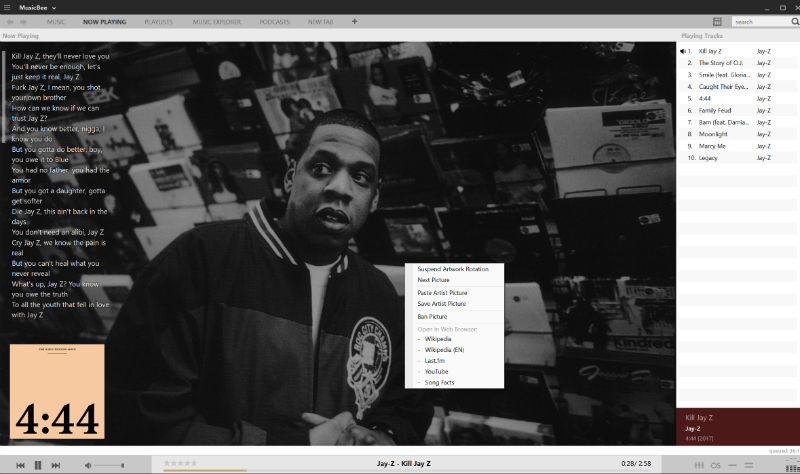
Task: Toggle the last.fm scrobble icon
Action: [716, 465]
